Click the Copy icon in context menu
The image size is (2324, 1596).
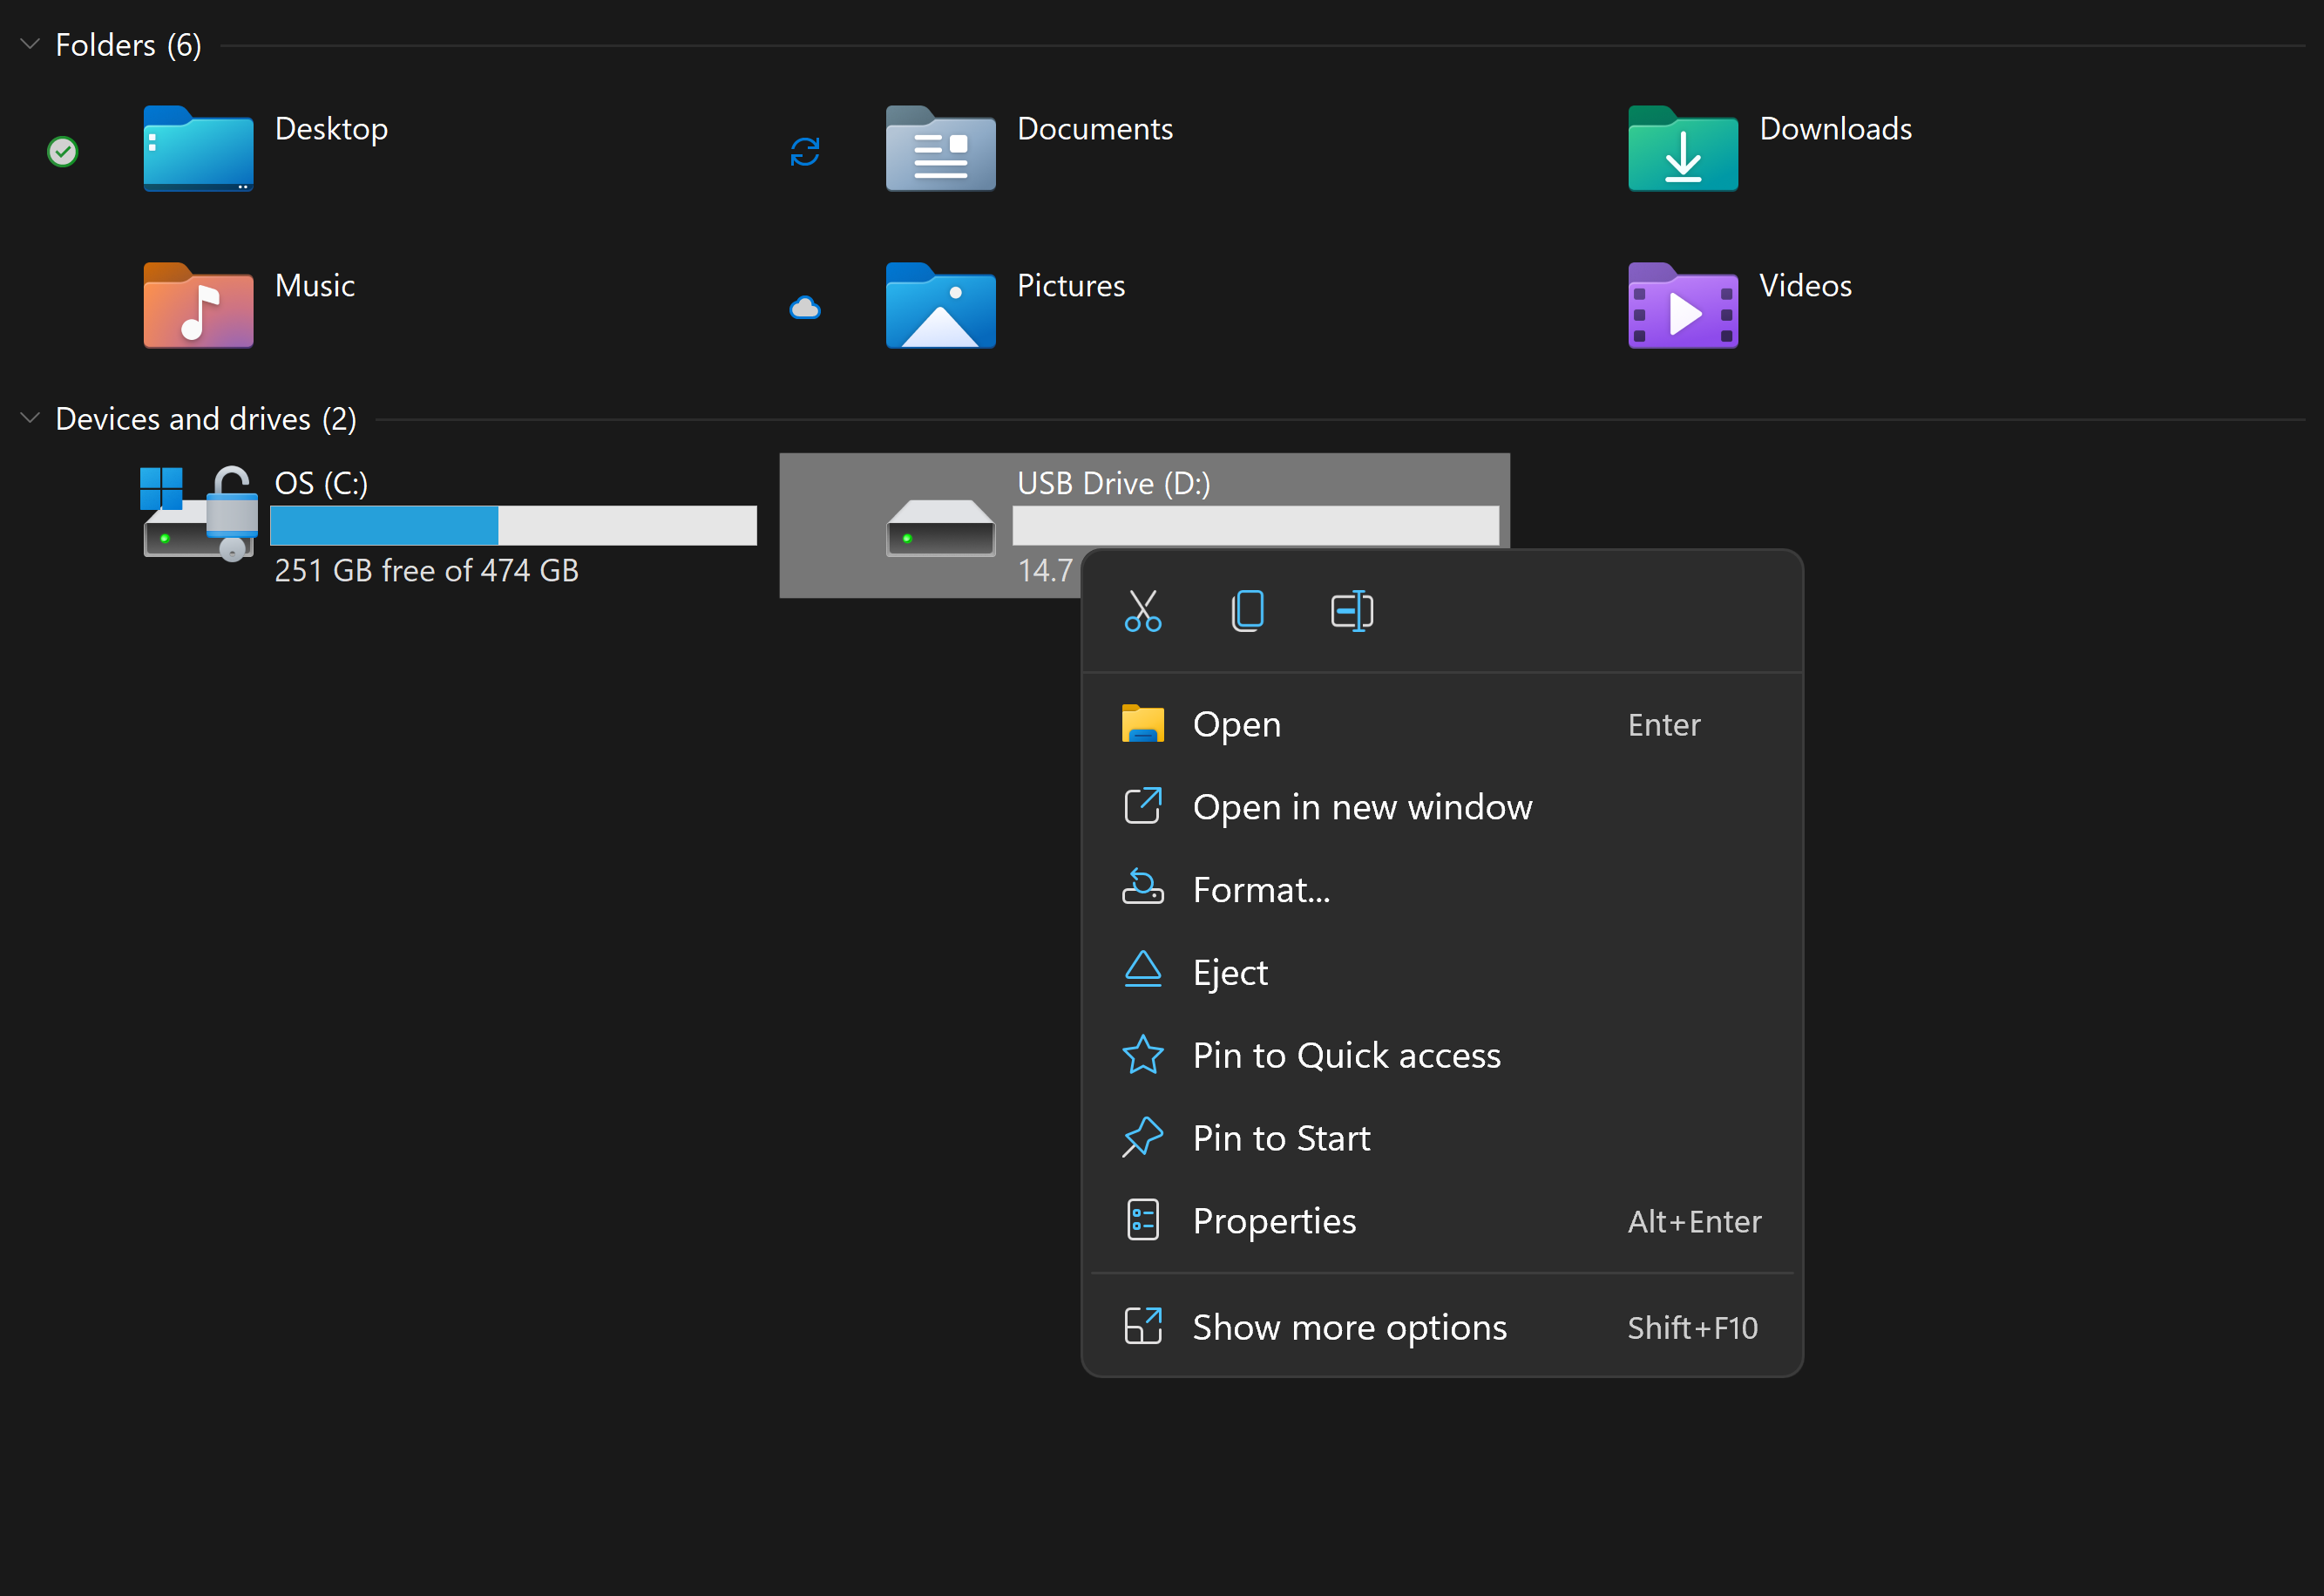[1249, 614]
